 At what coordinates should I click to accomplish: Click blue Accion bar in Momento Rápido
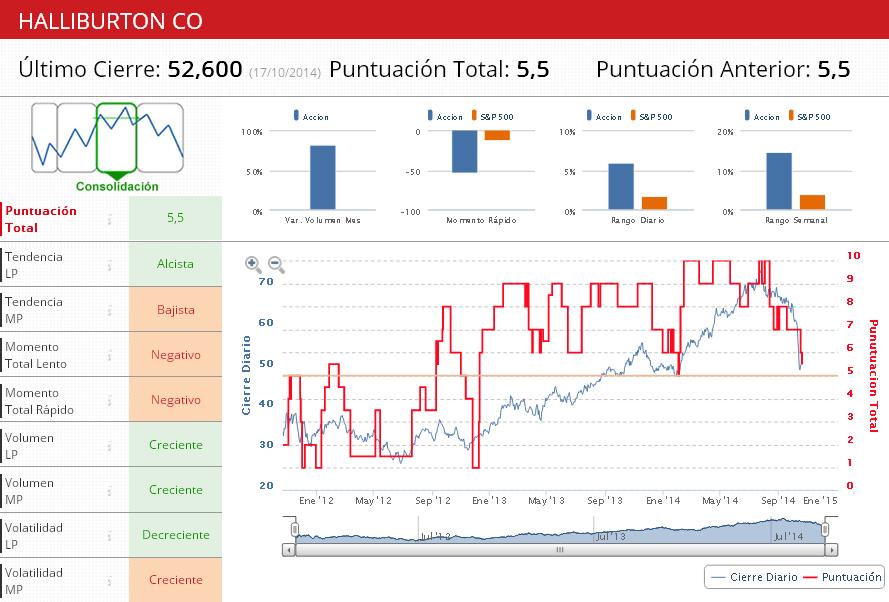click(464, 152)
